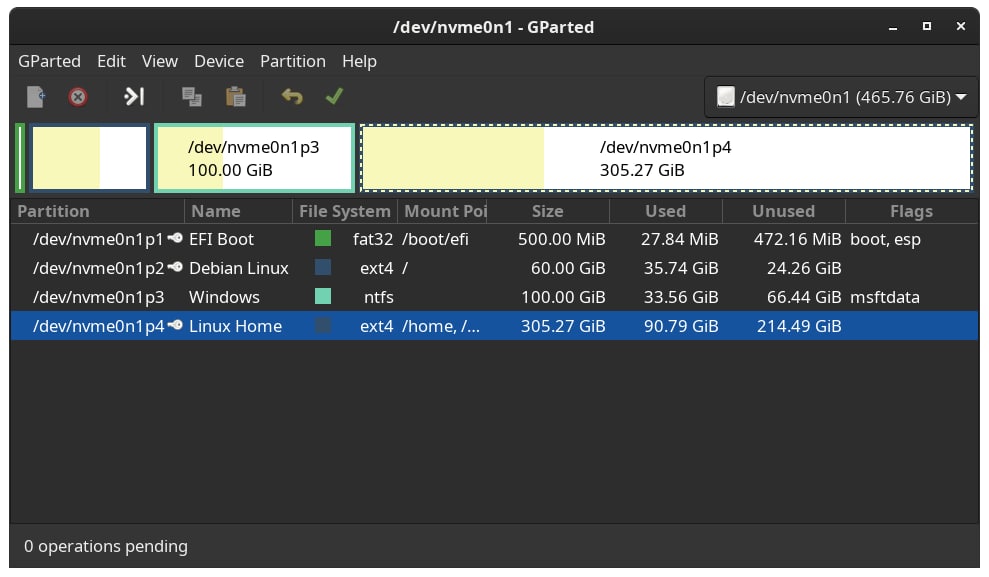Click the 66.44 GiB unused cell
Screen dimensions: 989x577
pos(804,297)
